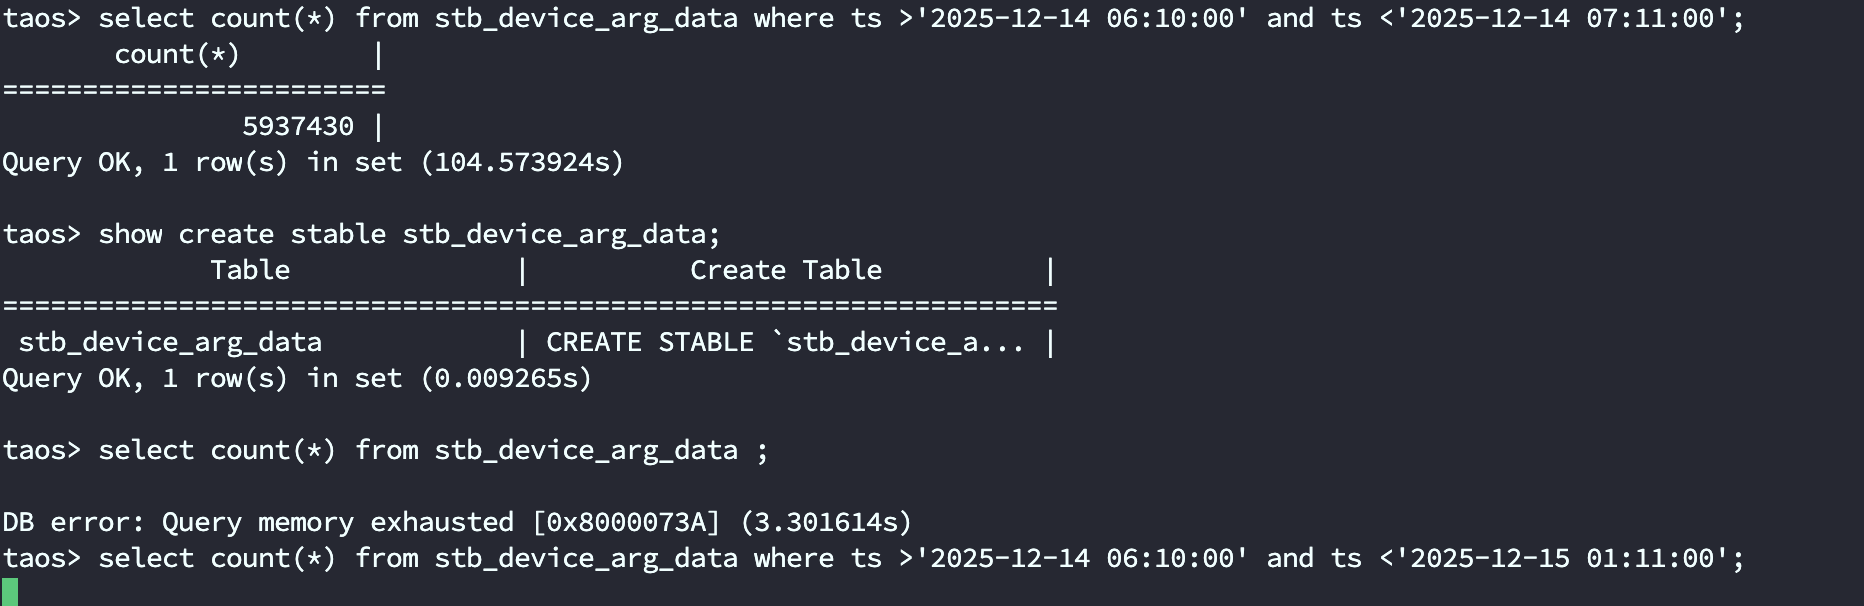Screen dimensions: 1864x606
Task: Click the 'Table' column header
Action: tap(250, 270)
